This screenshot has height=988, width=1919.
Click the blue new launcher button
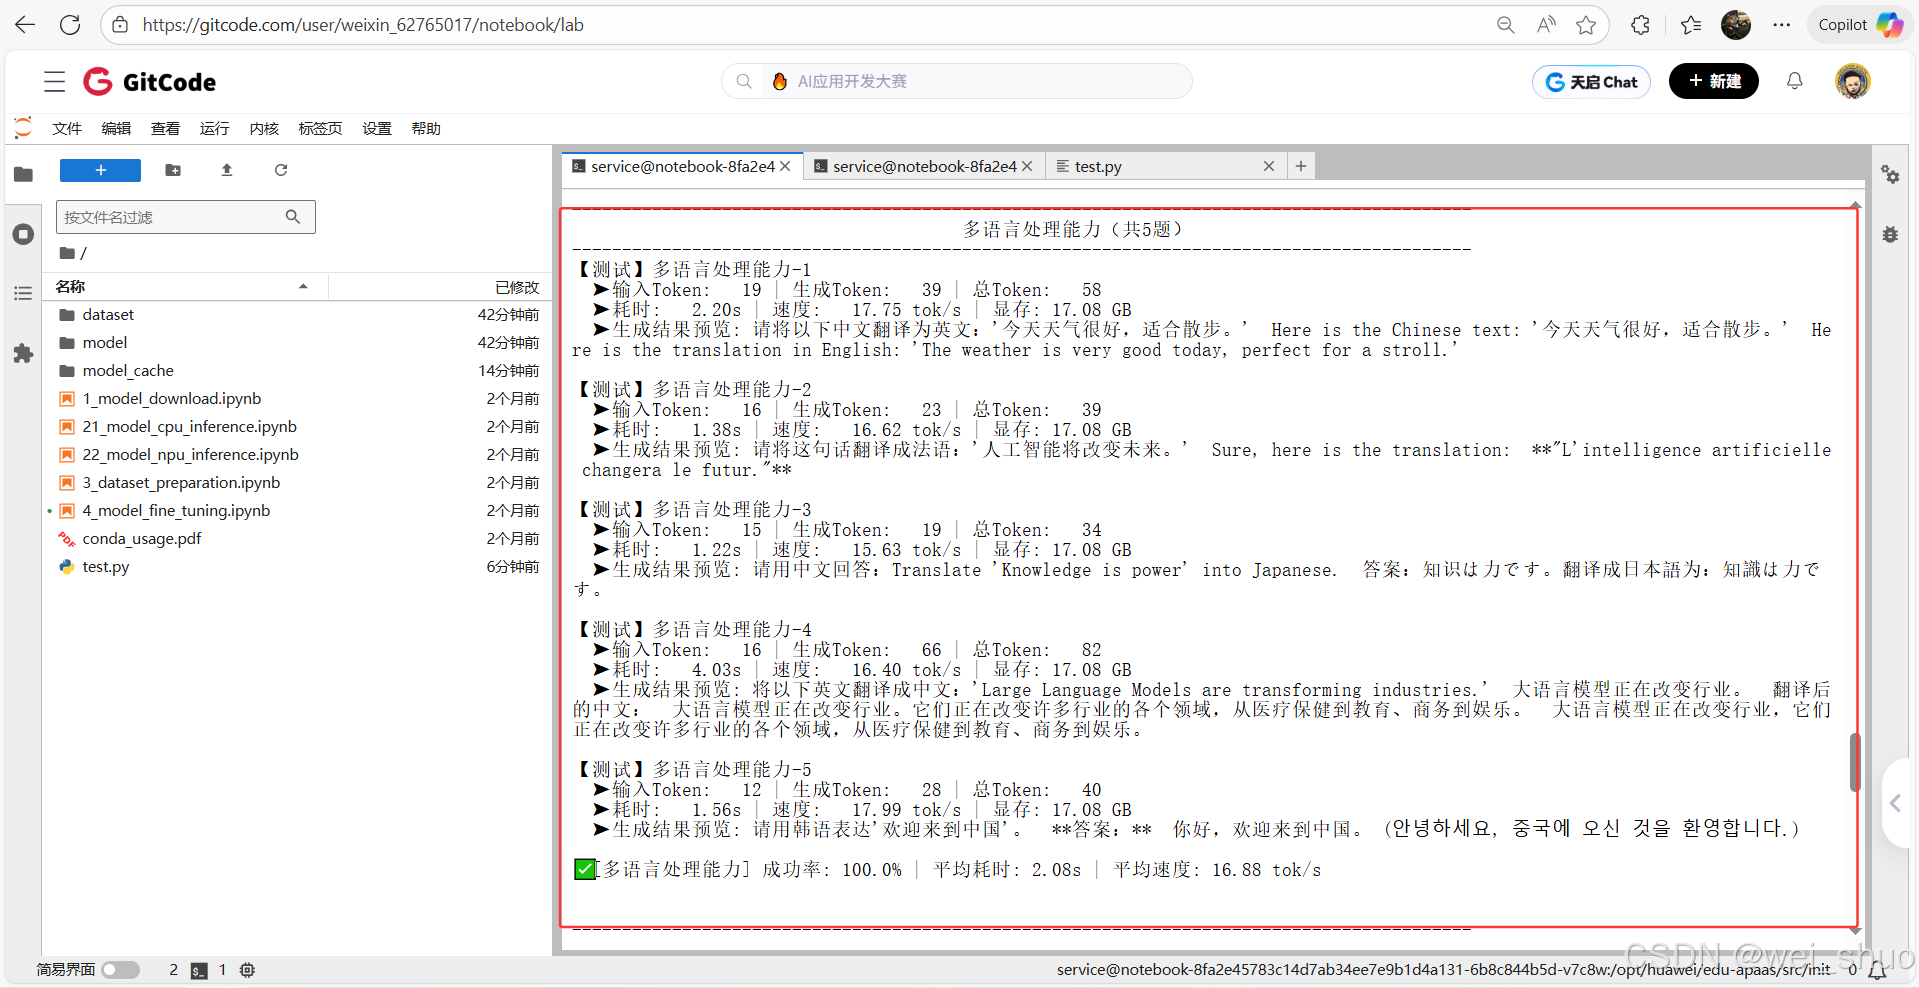click(100, 170)
